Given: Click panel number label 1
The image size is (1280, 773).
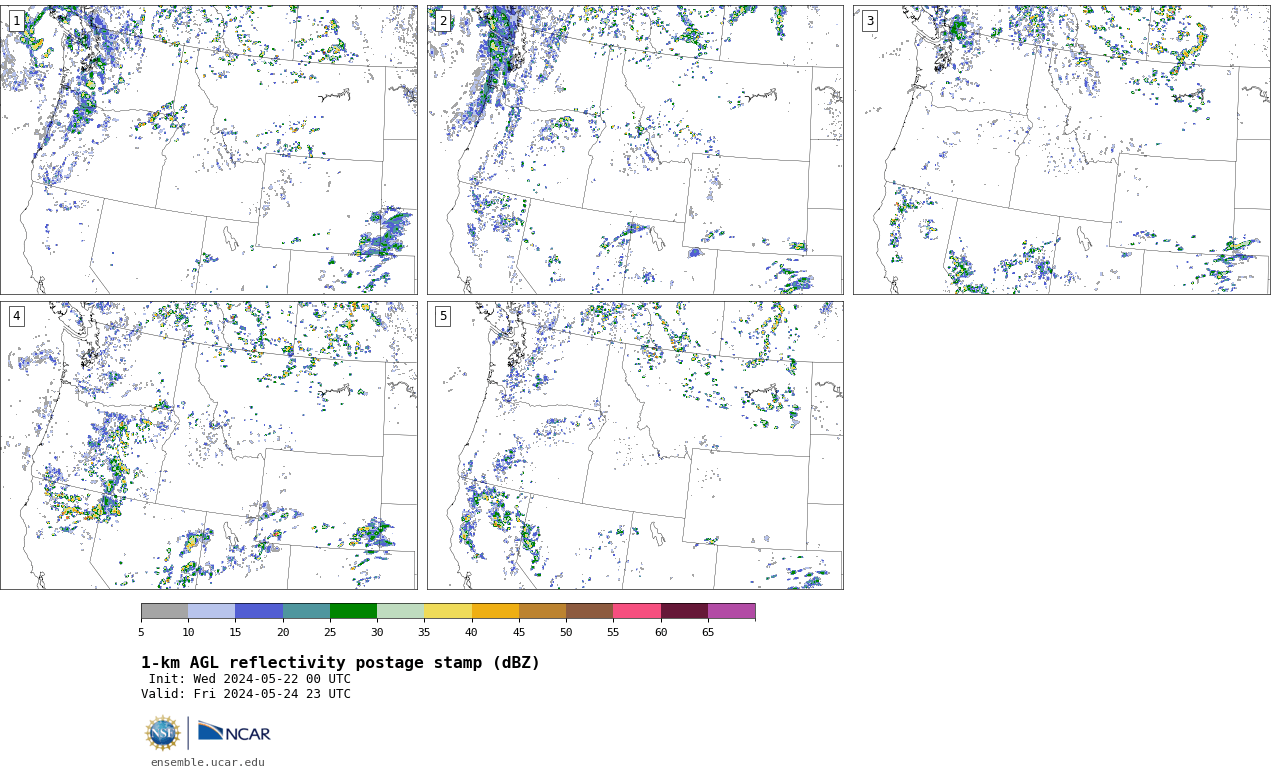Looking at the screenshot, I should click(17, 21).
